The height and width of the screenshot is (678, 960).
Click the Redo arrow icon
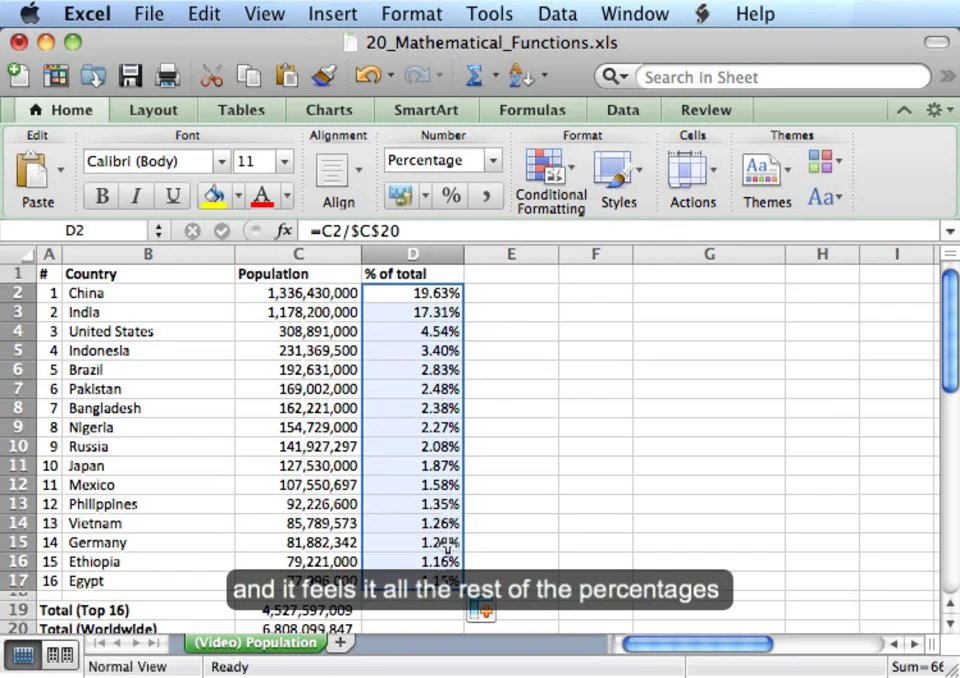click(417, 75)
